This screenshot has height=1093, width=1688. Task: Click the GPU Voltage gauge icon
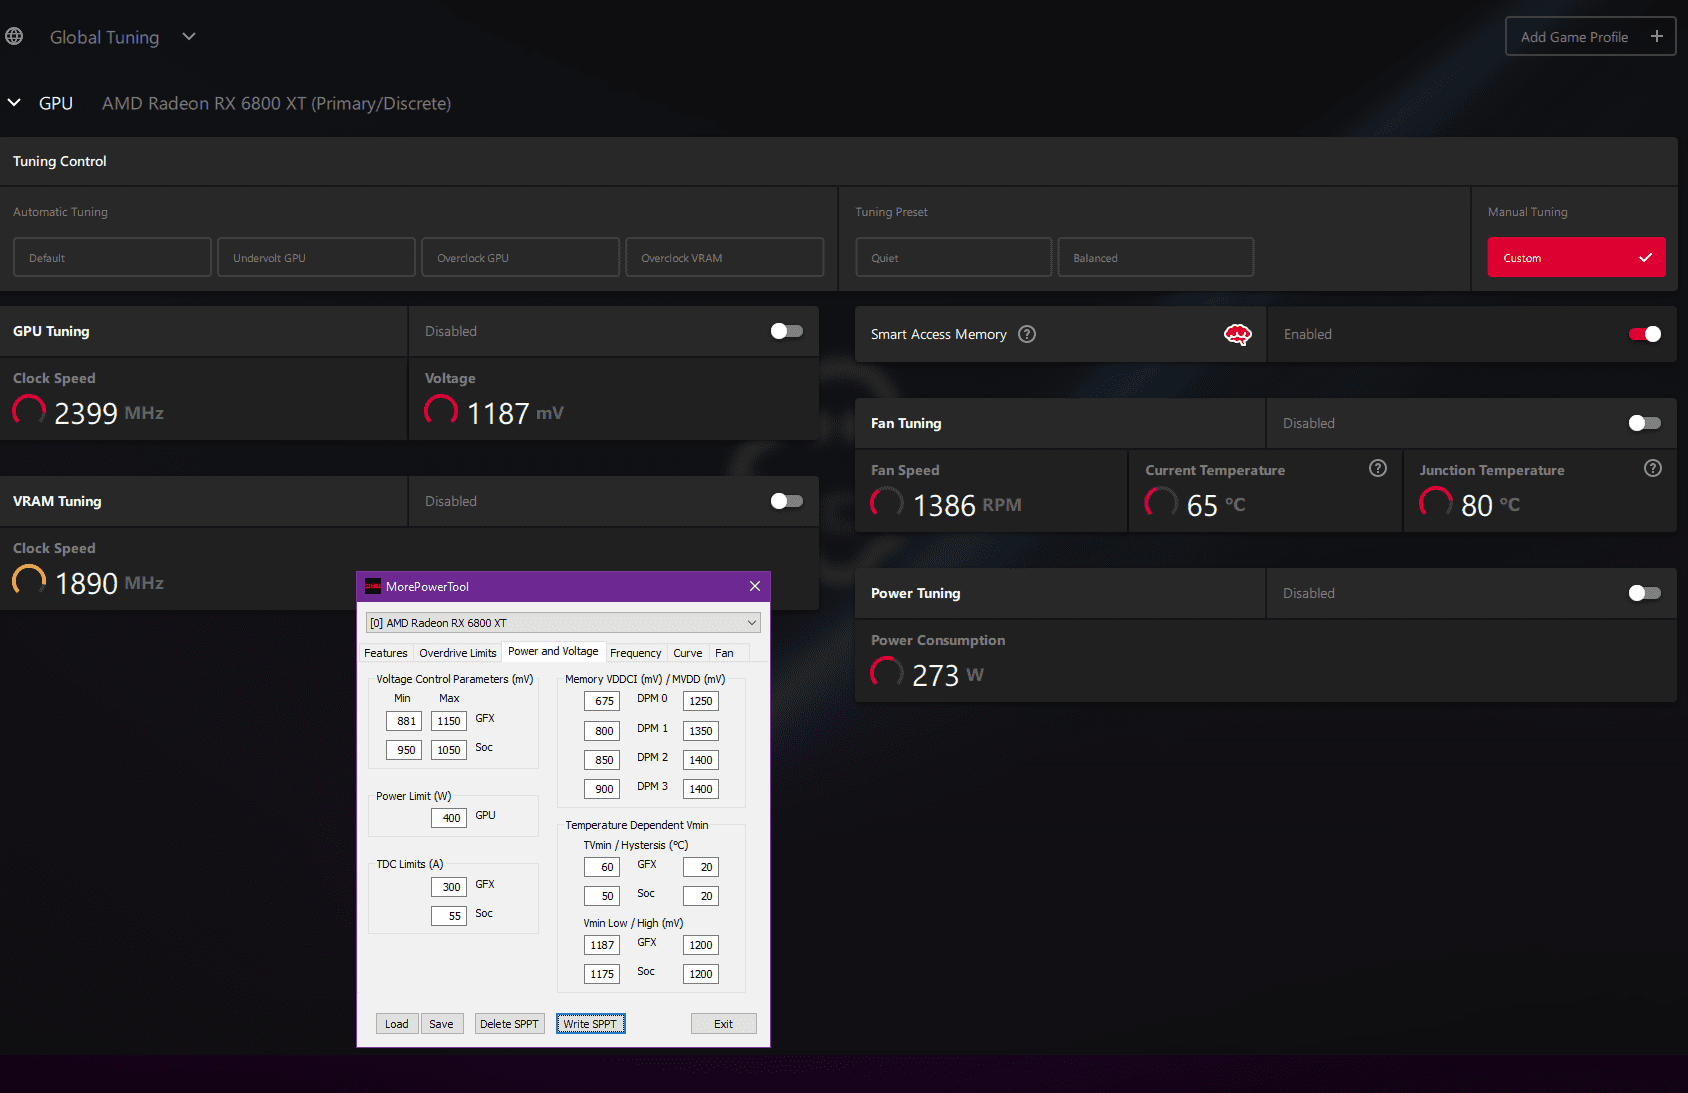(441, 411)
